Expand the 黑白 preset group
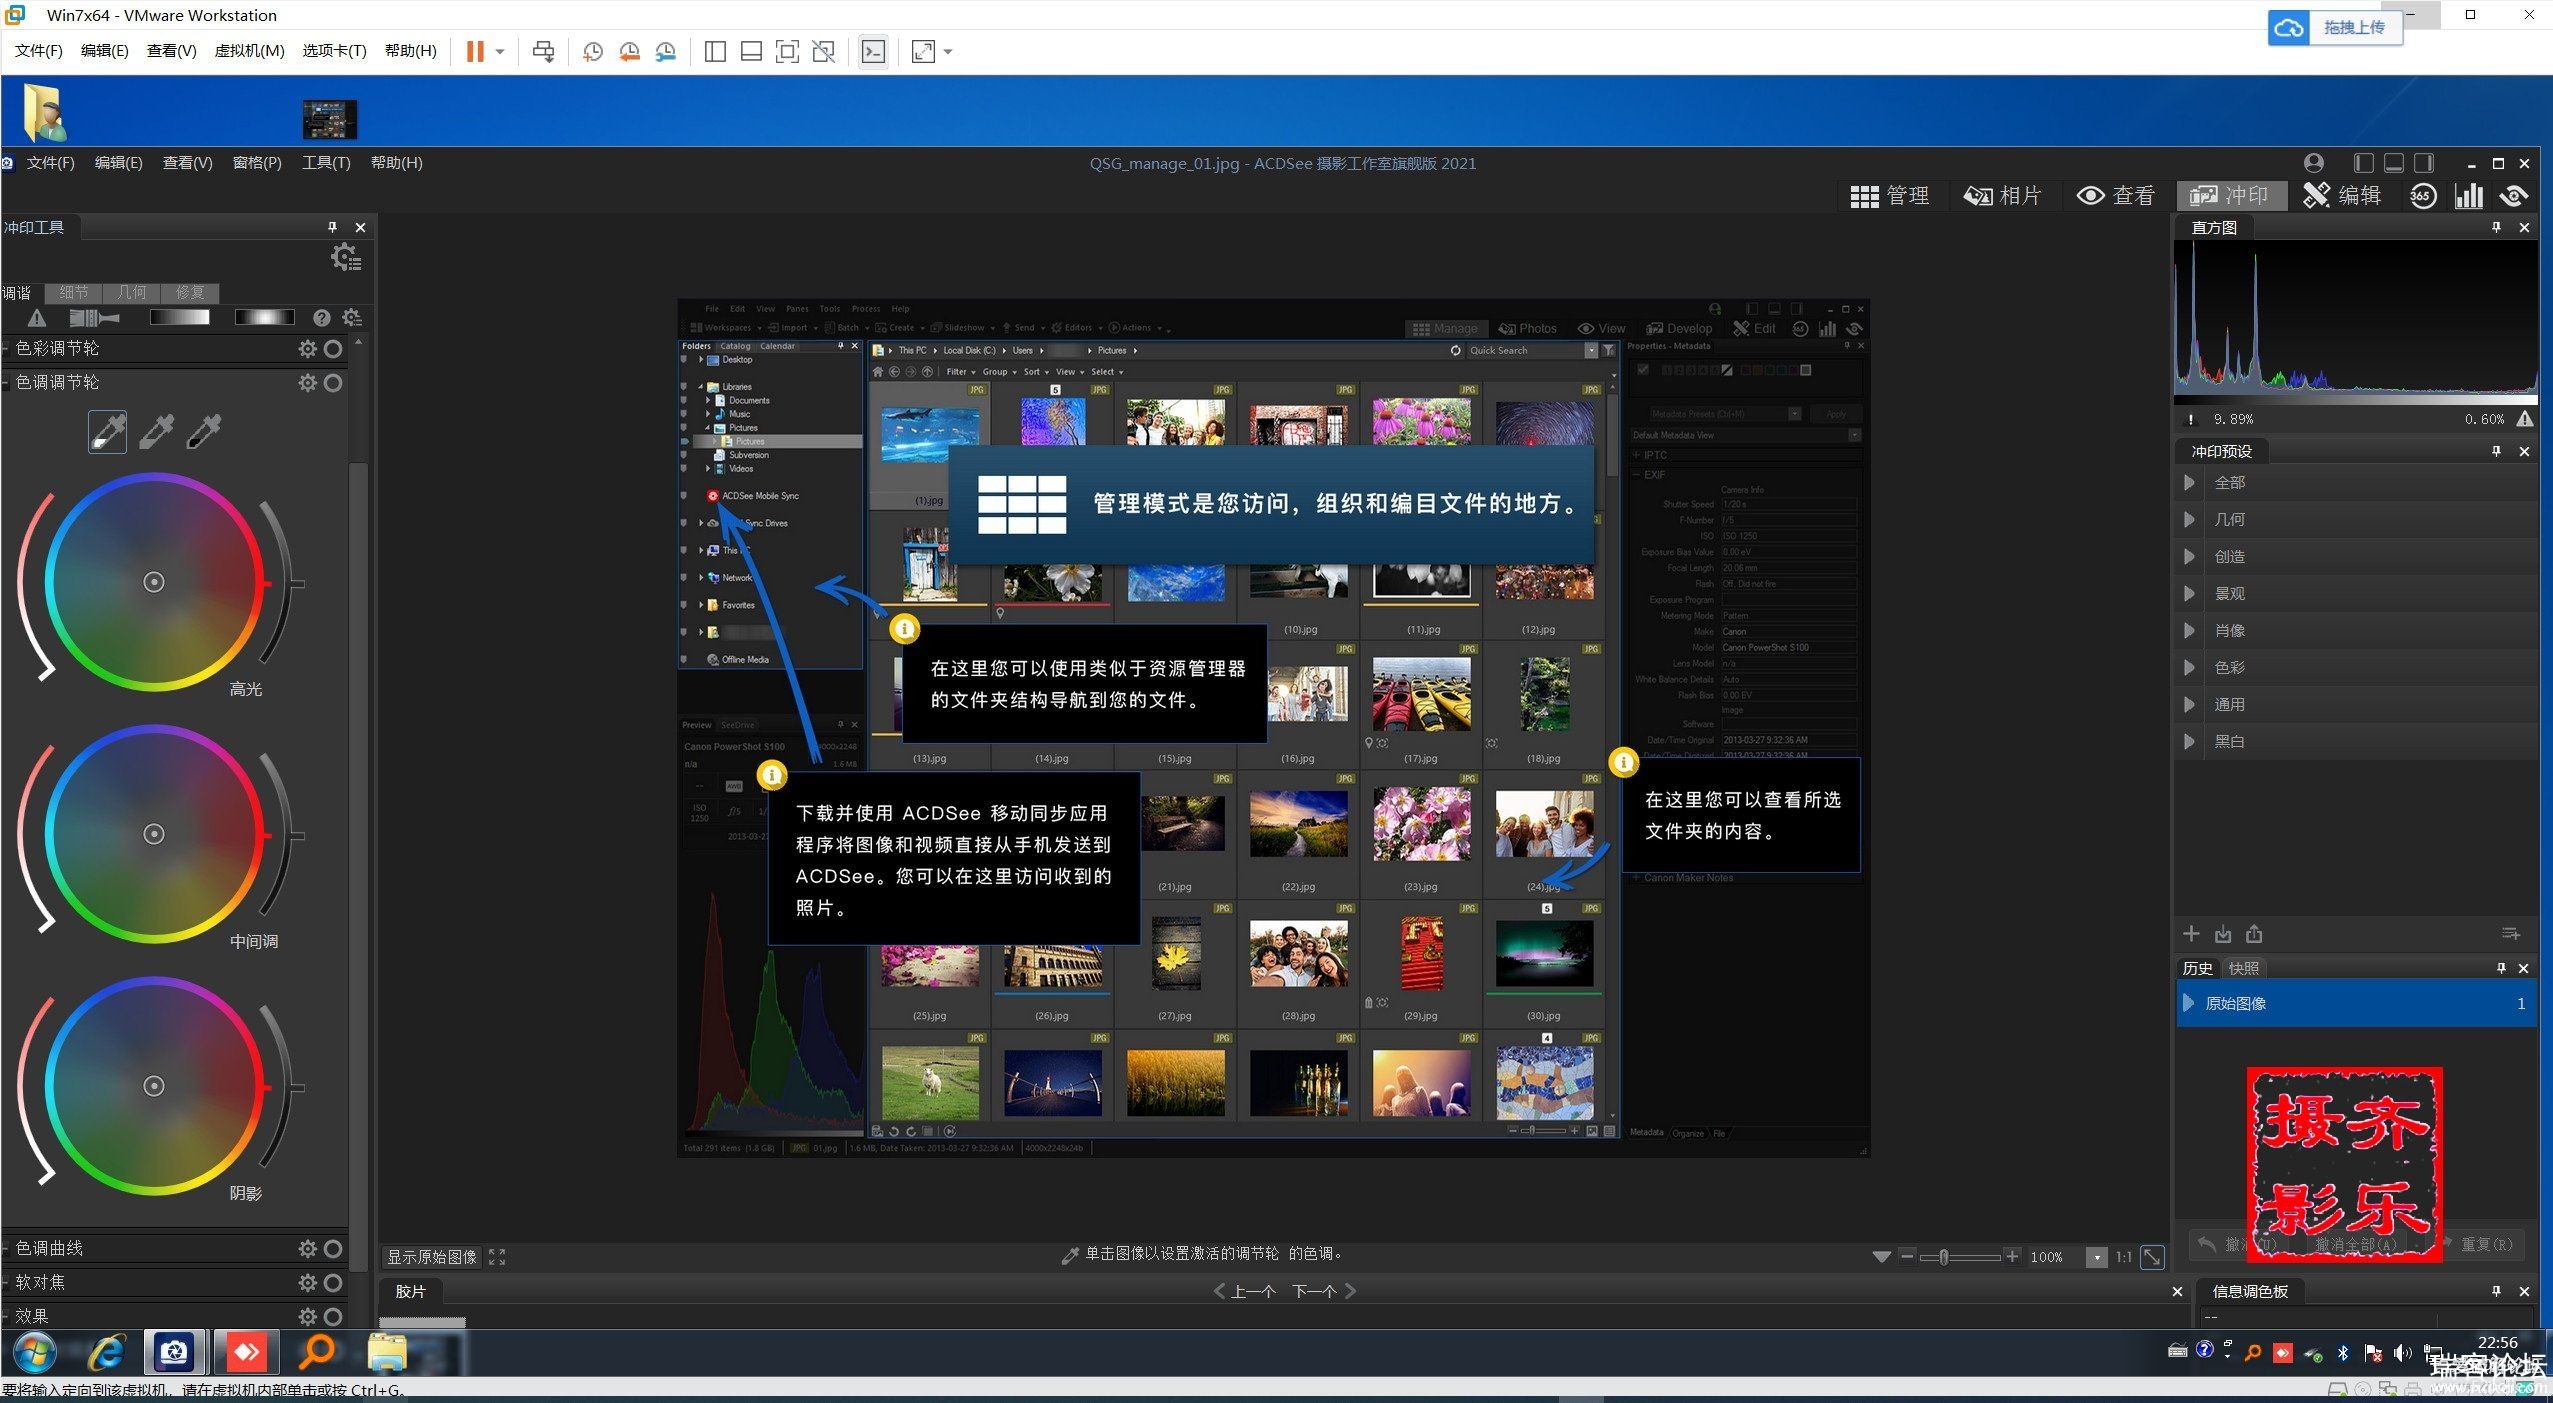 coord(2190,742)
